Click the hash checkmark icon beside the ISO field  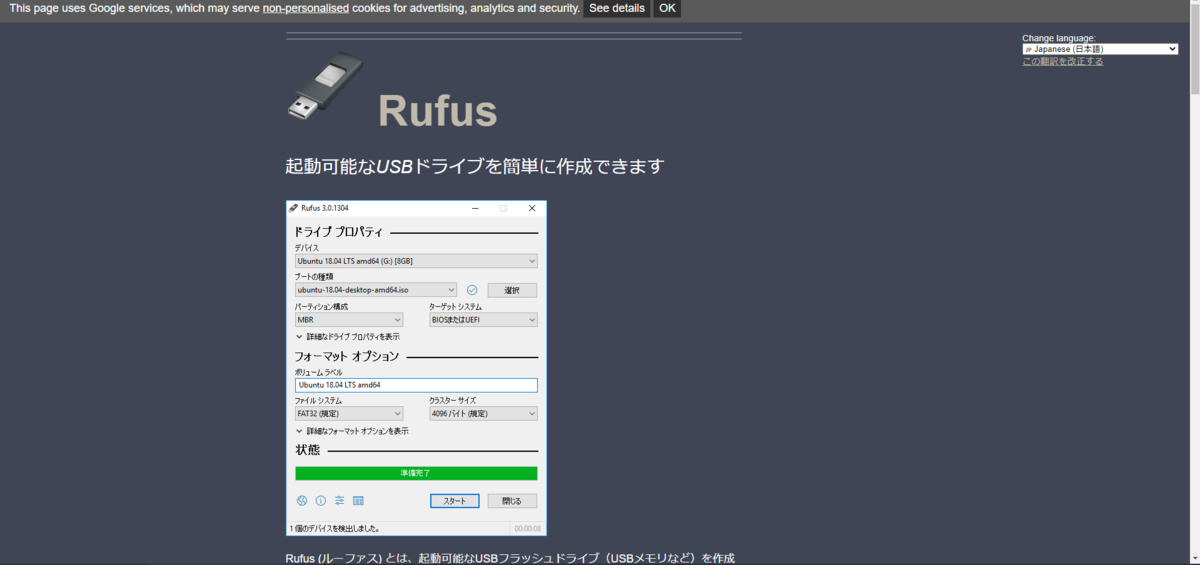coord(472,290)
